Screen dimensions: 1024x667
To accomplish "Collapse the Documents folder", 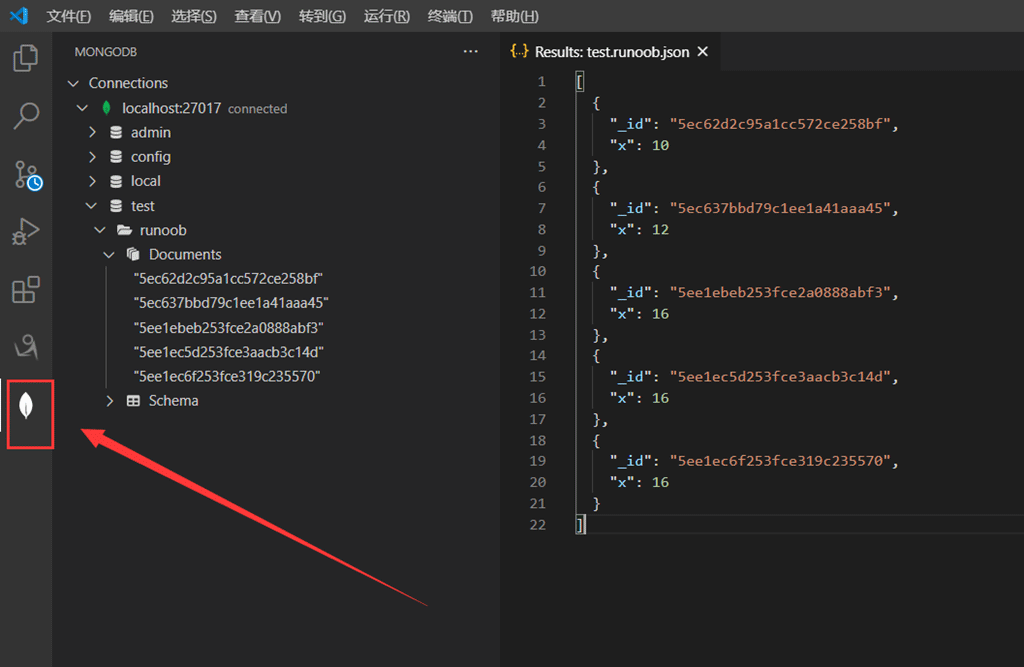I will tap(110, 255).
